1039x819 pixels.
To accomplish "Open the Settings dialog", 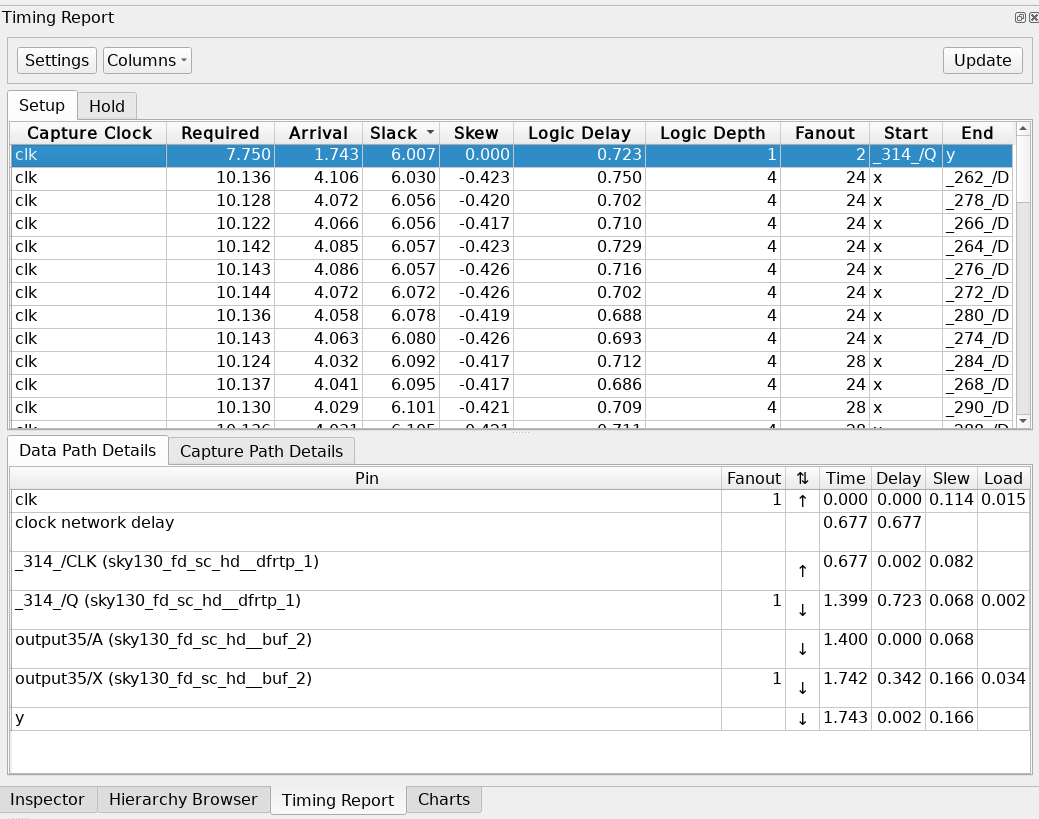I will (x=57, y=60).
